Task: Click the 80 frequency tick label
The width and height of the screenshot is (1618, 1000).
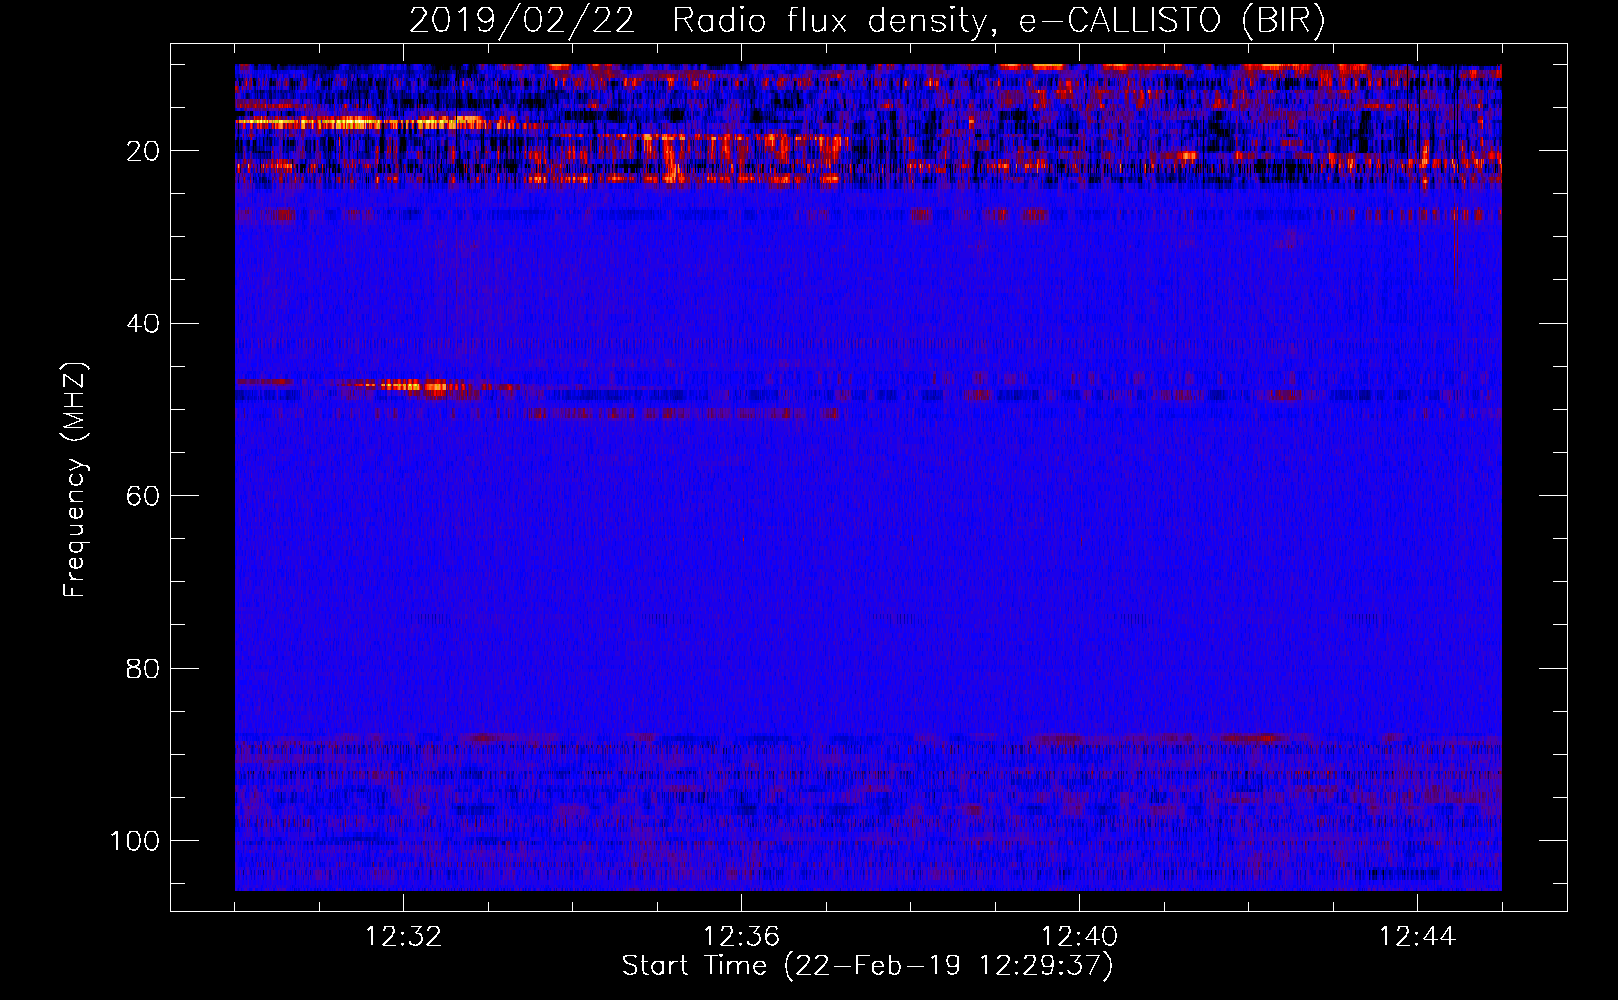Action: 144,668
